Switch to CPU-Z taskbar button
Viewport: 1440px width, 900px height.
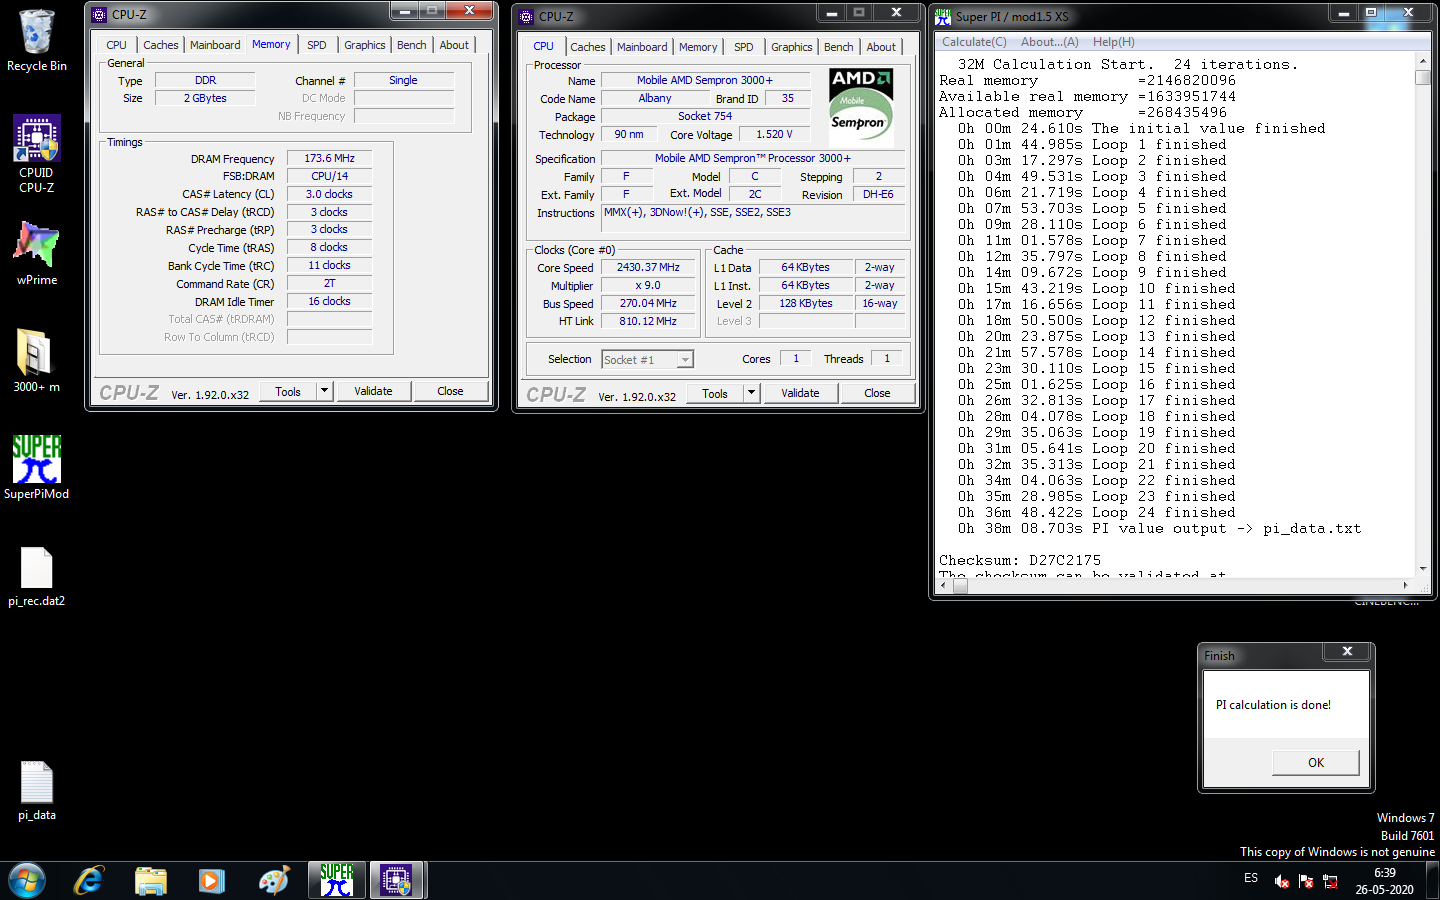[398, 881]
